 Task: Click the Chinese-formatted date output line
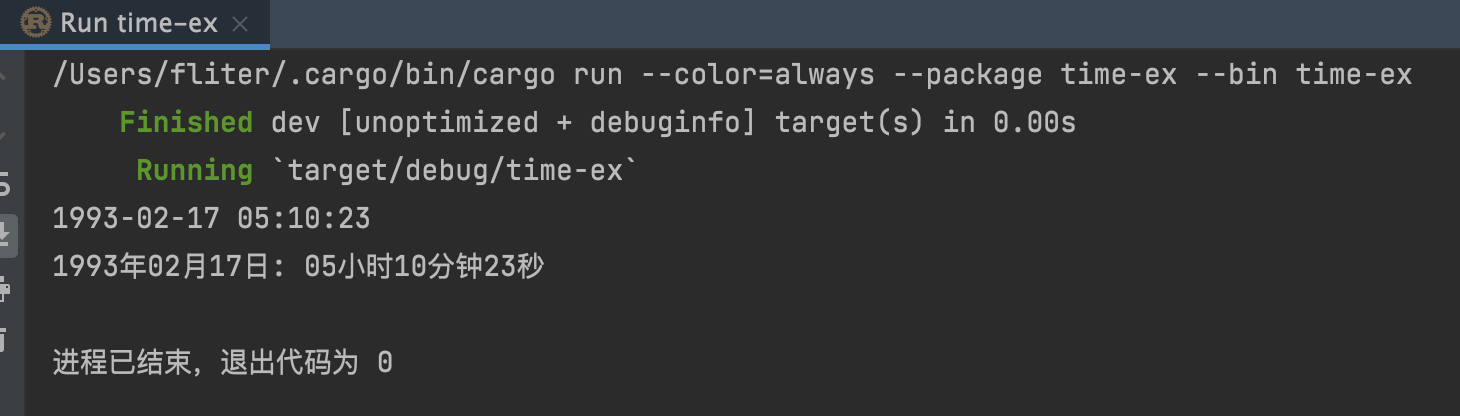[298, 266]
